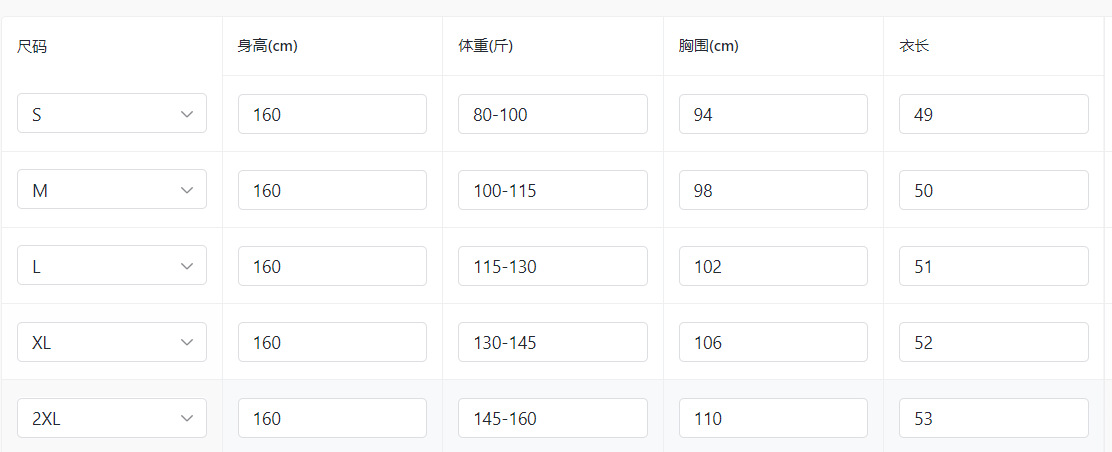Click the garment length field showing 50
Image resolution: width=1112 pixels, height=452 pixels.
coord(993,190)
